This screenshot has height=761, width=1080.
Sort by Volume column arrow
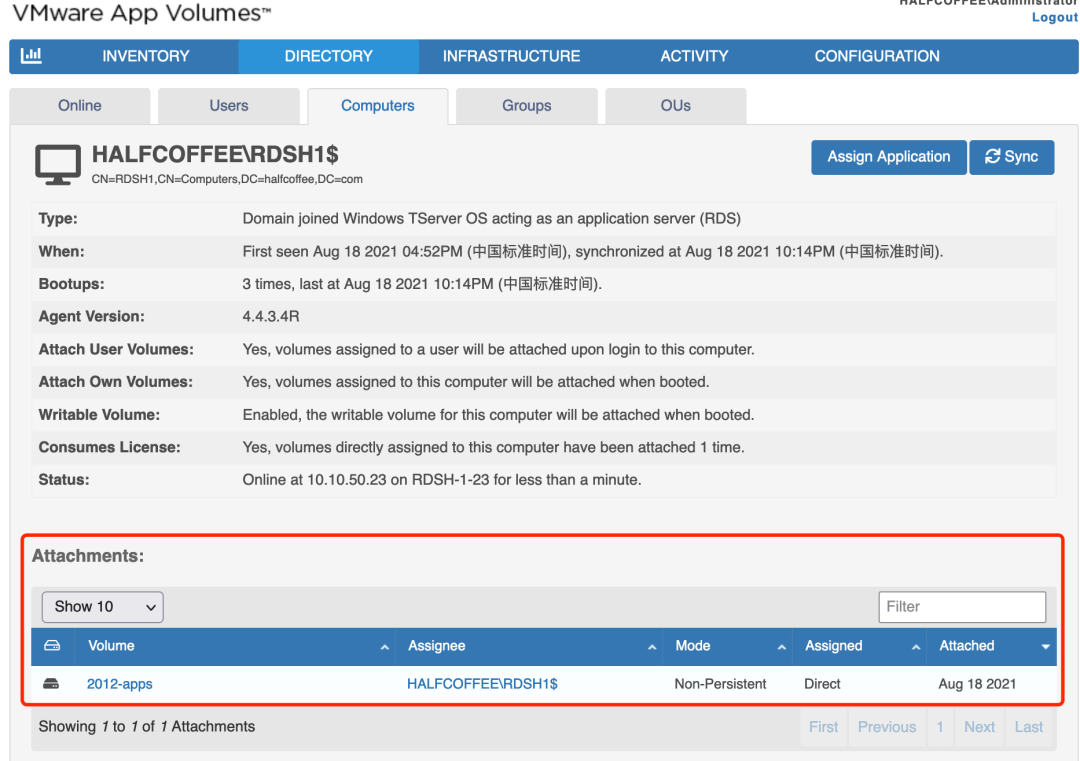click(384, 647)
